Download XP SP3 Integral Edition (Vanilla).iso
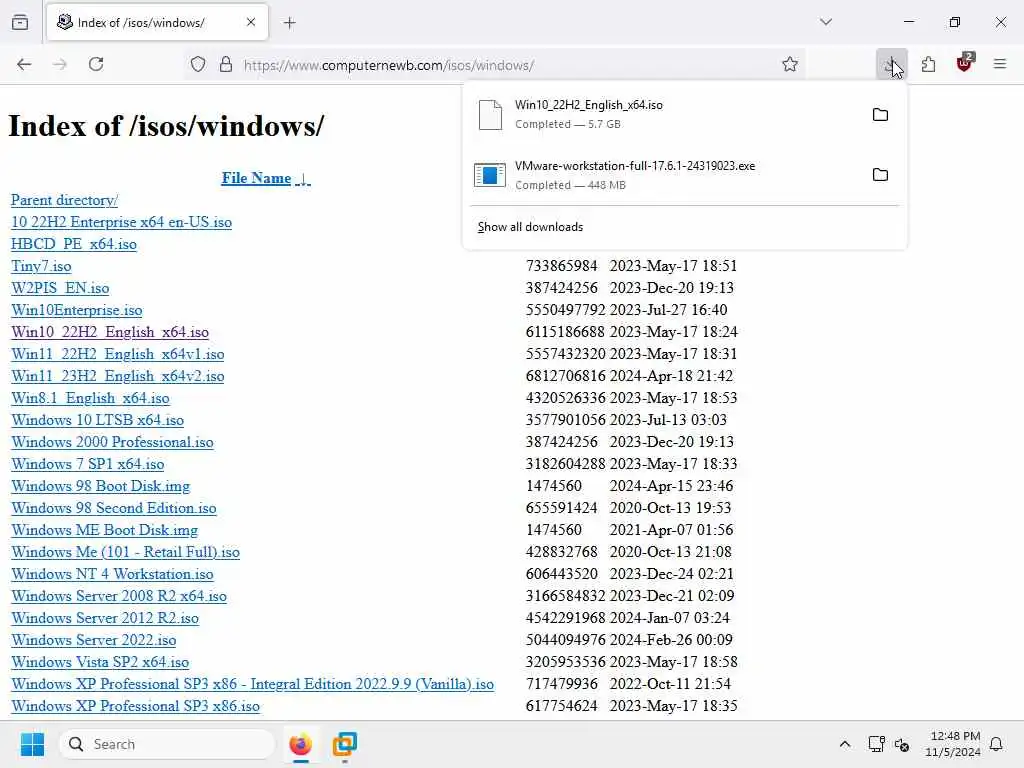Viewport: 1024px width, 768px height. (252, 684)
